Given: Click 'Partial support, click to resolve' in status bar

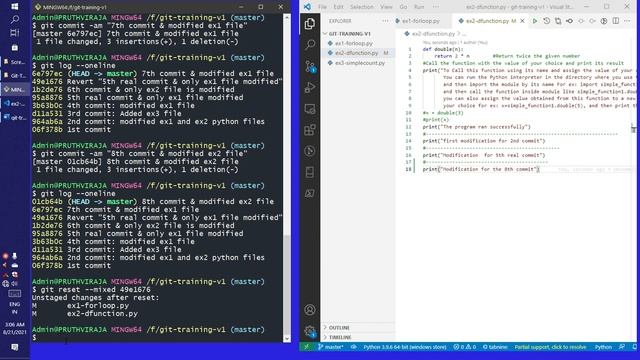Looking at the screenshot, I should (550, 347).
